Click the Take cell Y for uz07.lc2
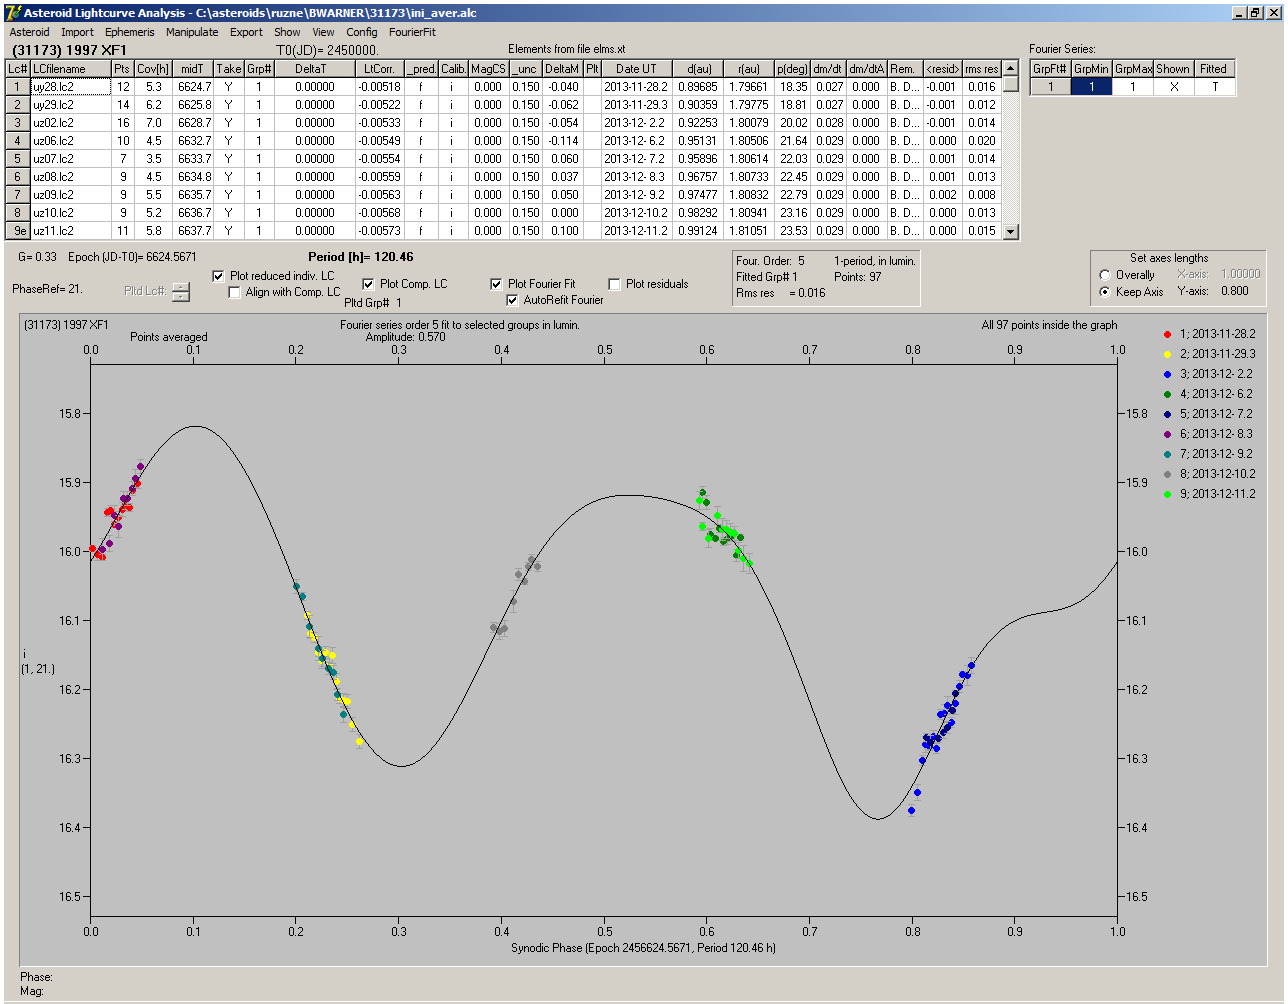 [x=229, y=159]
